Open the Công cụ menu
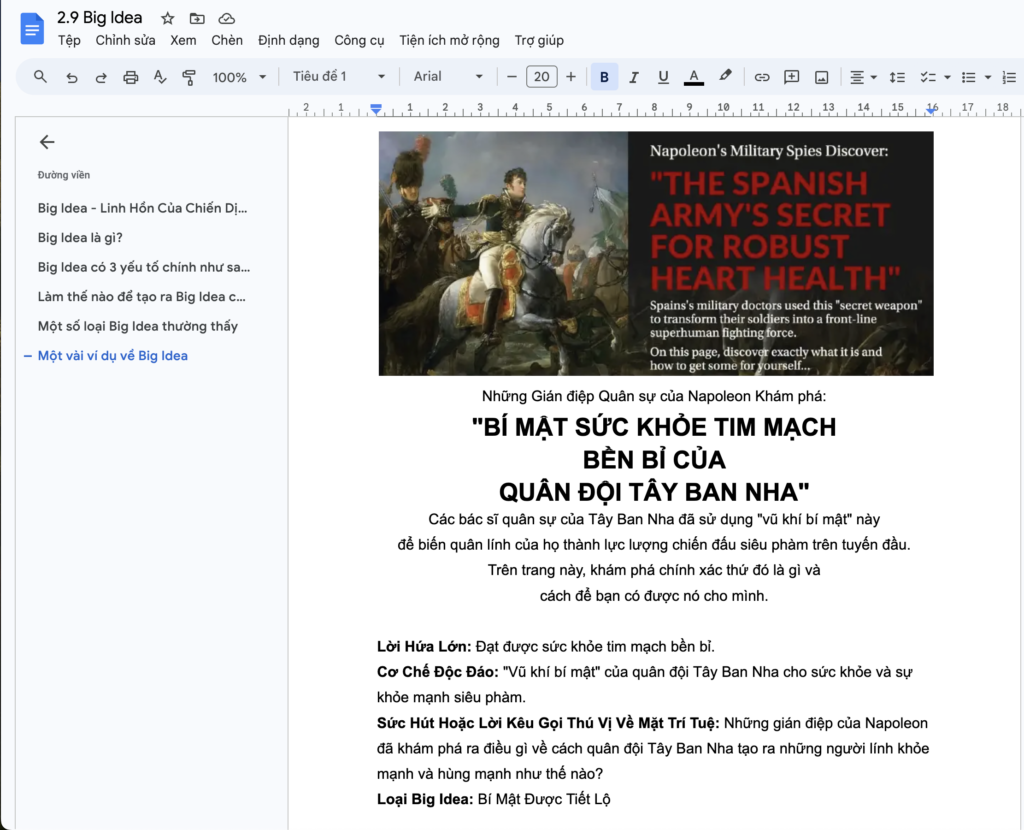 click(x=359, y=40)
